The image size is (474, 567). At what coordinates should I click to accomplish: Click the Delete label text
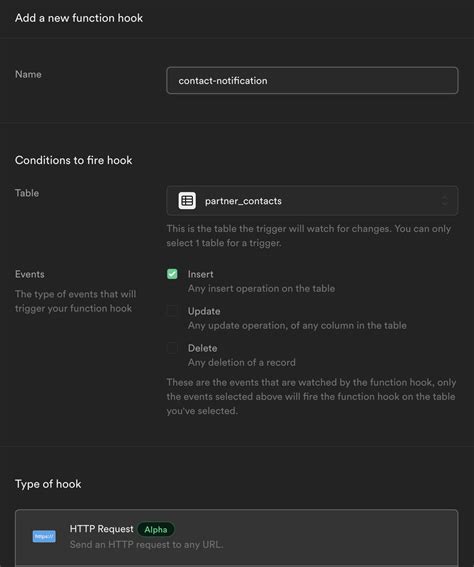202,348
